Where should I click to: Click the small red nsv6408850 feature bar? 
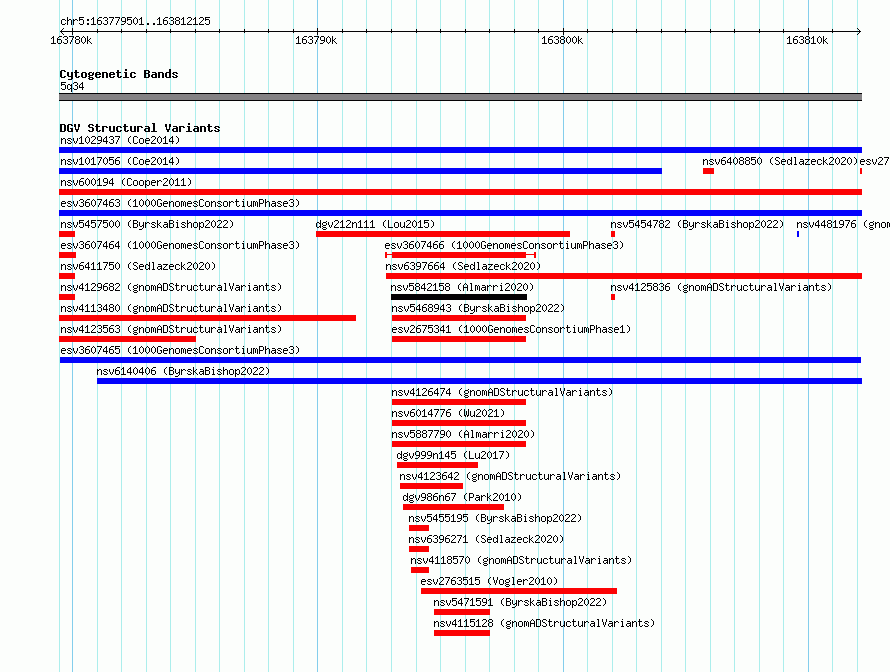click(708, 171)
